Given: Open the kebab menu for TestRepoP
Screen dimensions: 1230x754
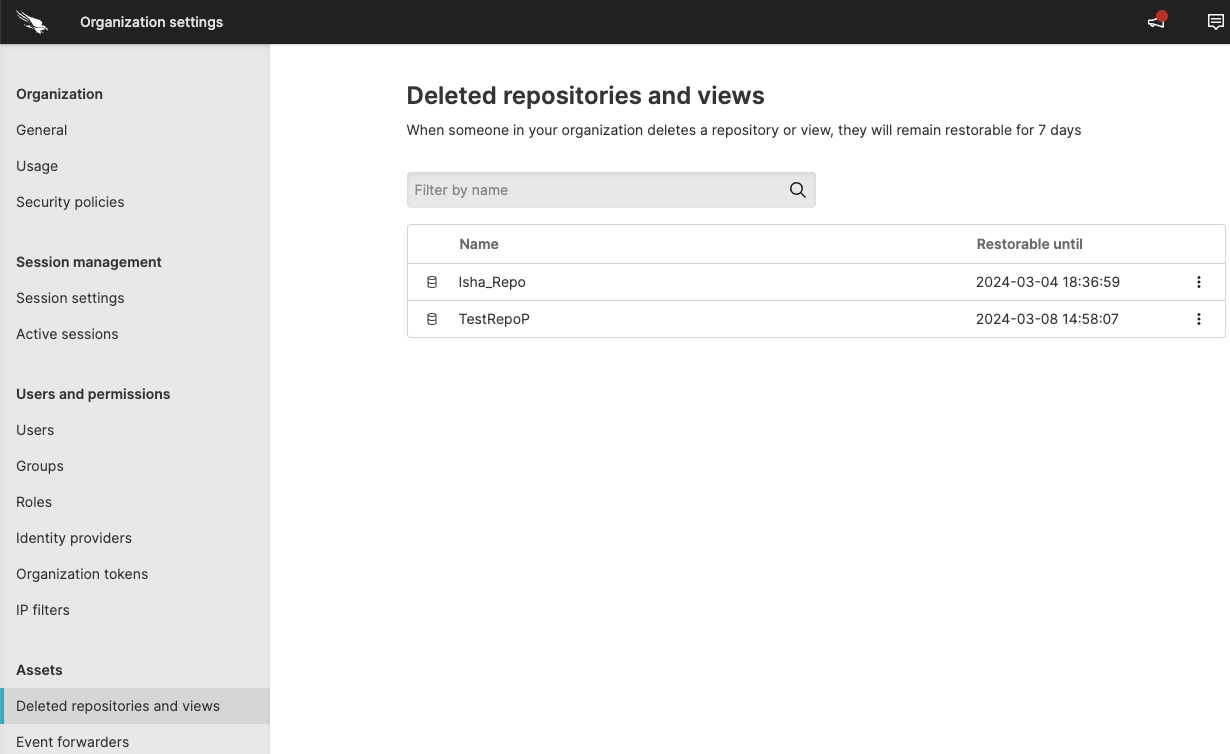Looking at the screenshot, I should pyautogui.click(x=1199, y=319).
